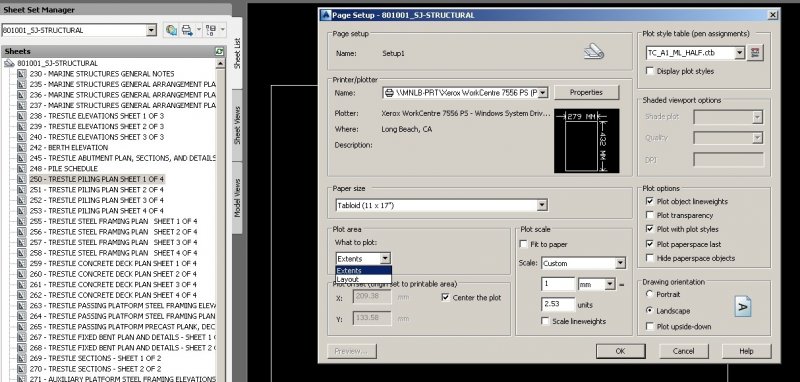The image size is (800, 382).
Task: Enable Display plot styles checkbox
Action: click(650, 71)
